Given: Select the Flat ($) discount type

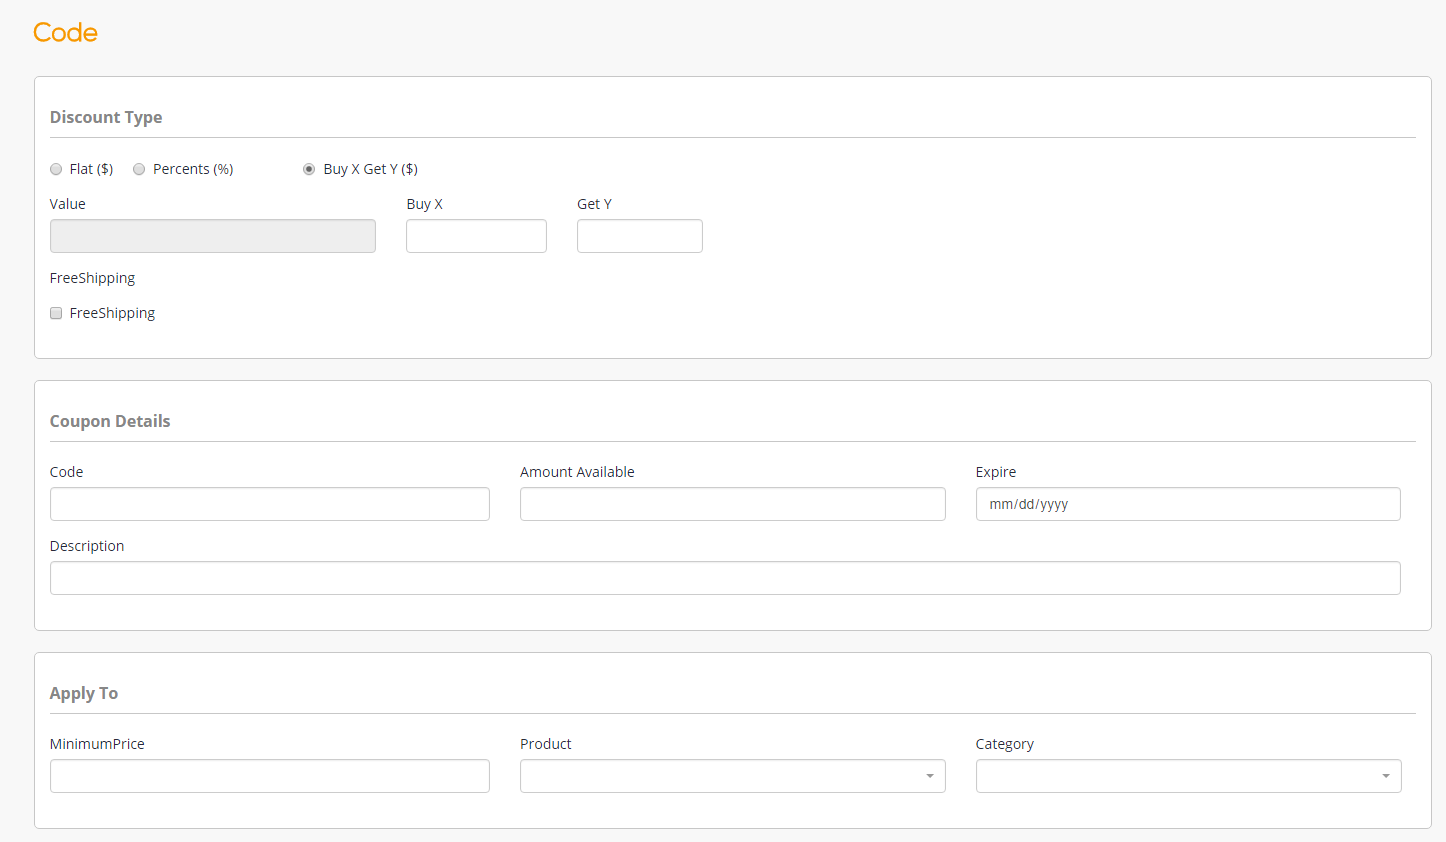Looking at the screenshot, I should [56, 169].
